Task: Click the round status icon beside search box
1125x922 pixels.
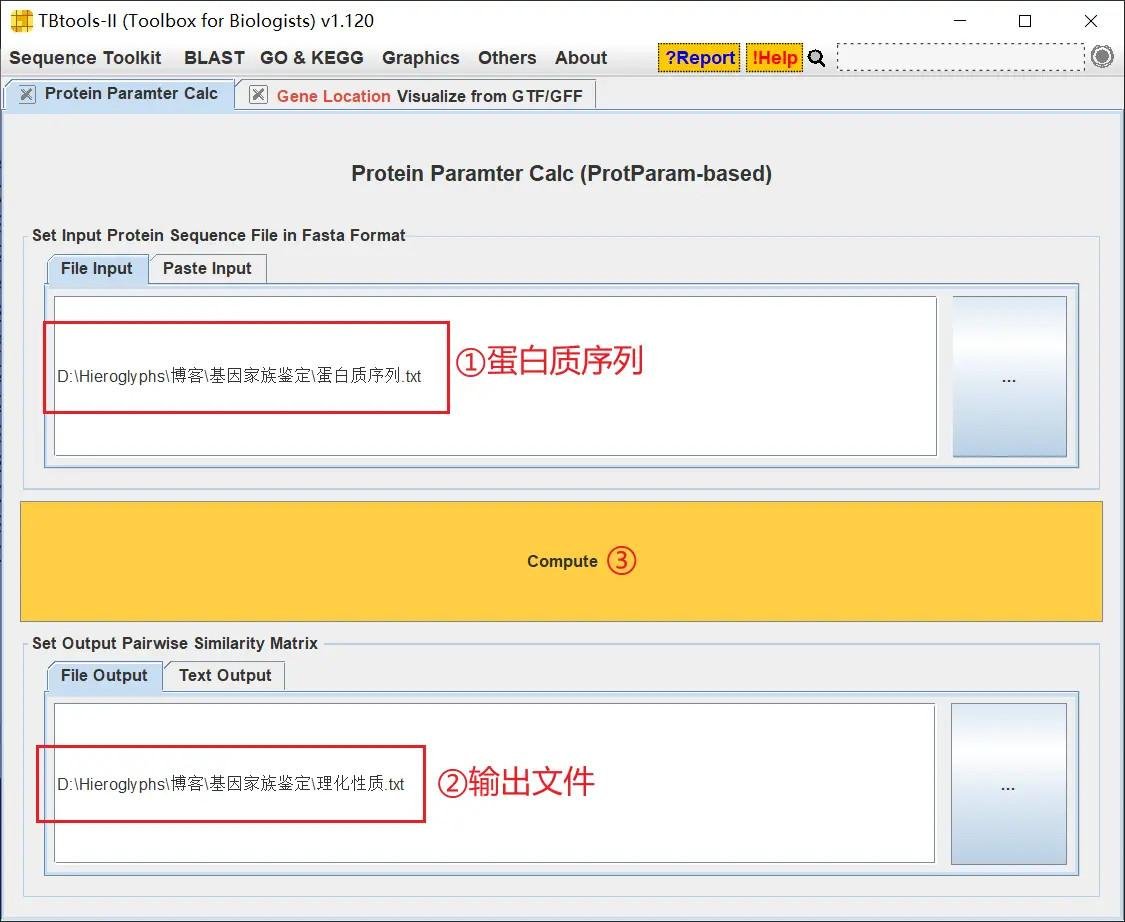Action: pos(1102,57)
